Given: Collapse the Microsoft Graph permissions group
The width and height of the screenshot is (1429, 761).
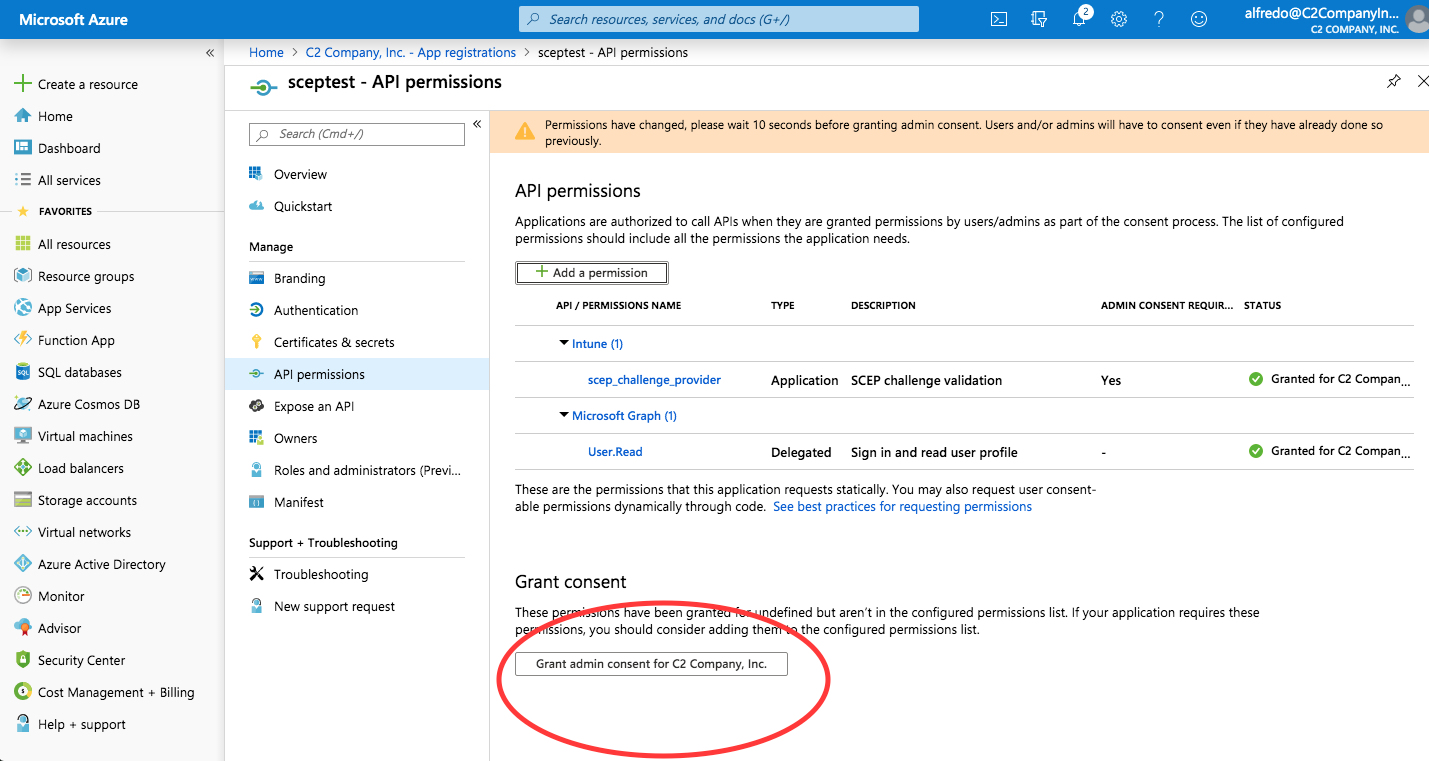Looking at the screenshot, I should (564, 416).
